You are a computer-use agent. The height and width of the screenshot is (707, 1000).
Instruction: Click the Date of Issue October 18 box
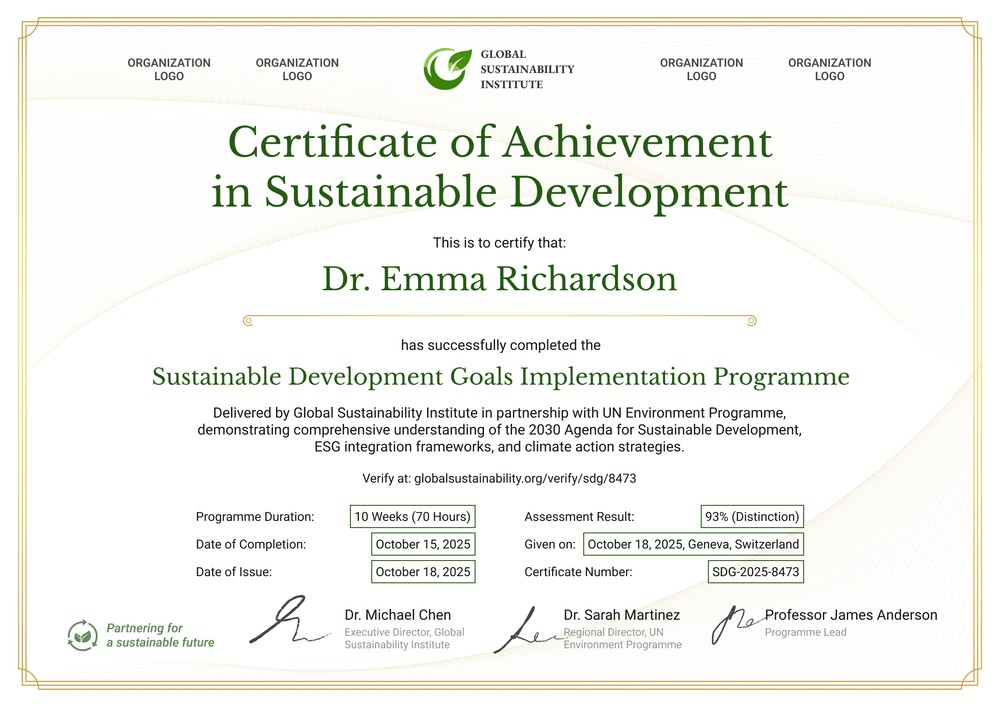(423, 571)
